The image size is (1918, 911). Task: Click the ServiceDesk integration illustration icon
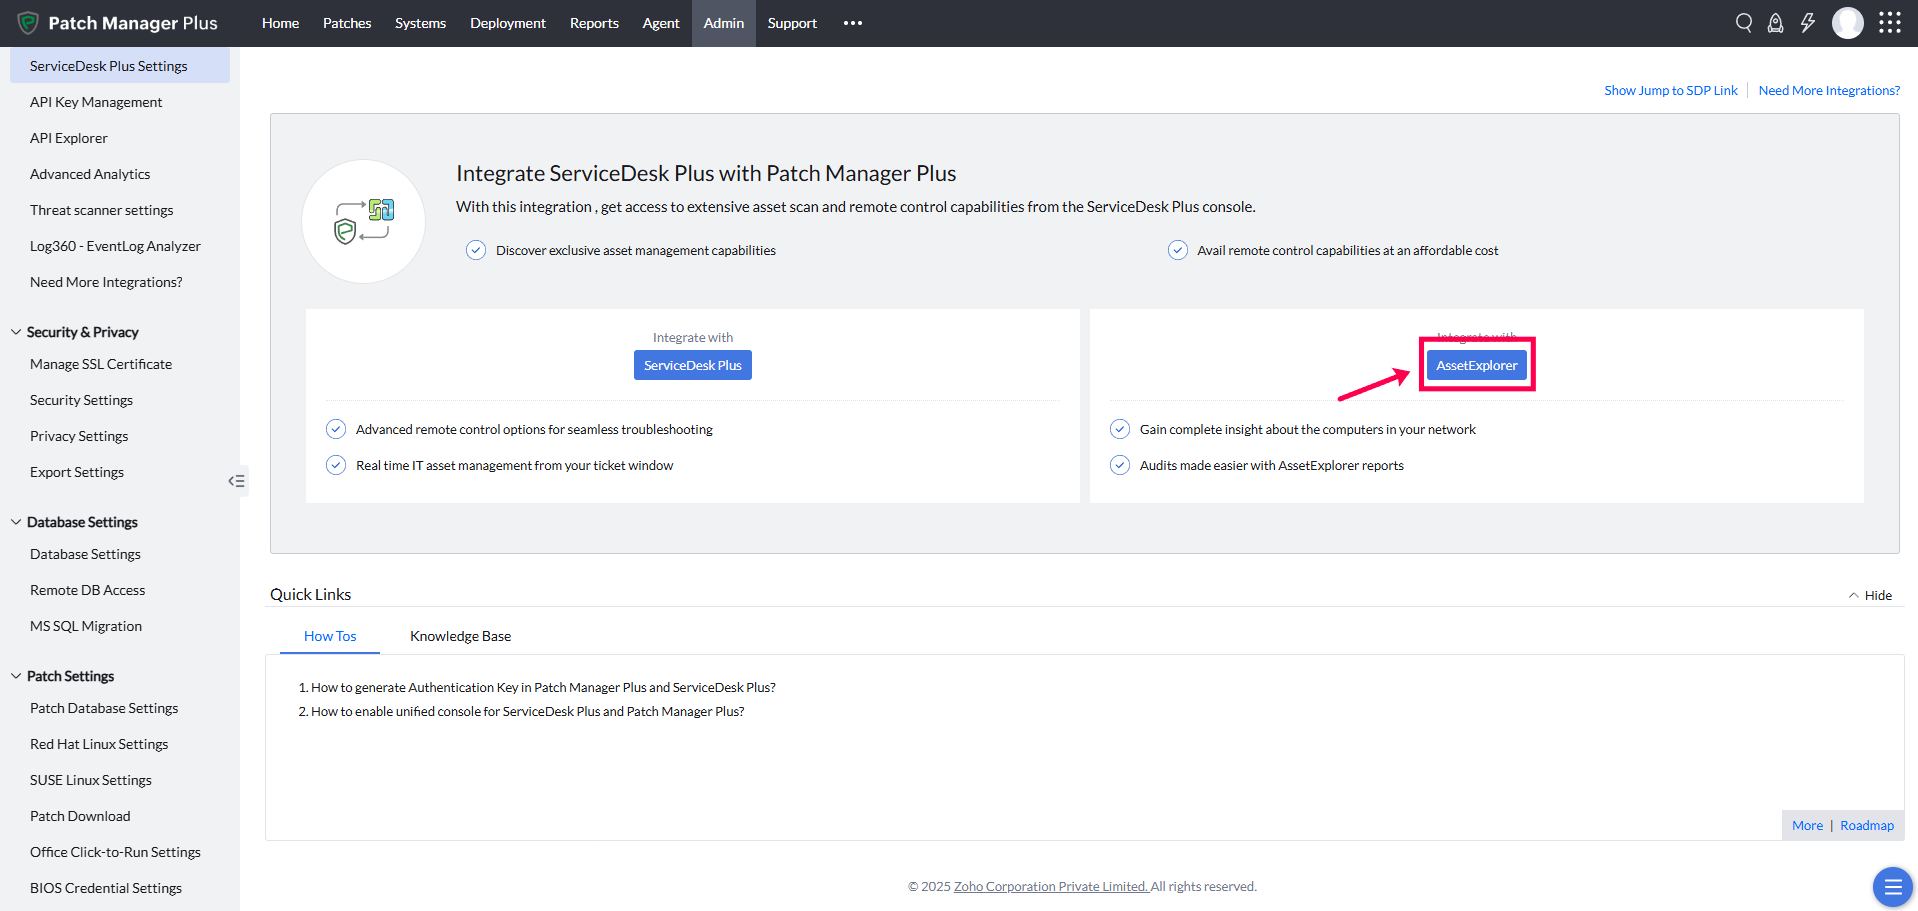[x=364, y=221]
